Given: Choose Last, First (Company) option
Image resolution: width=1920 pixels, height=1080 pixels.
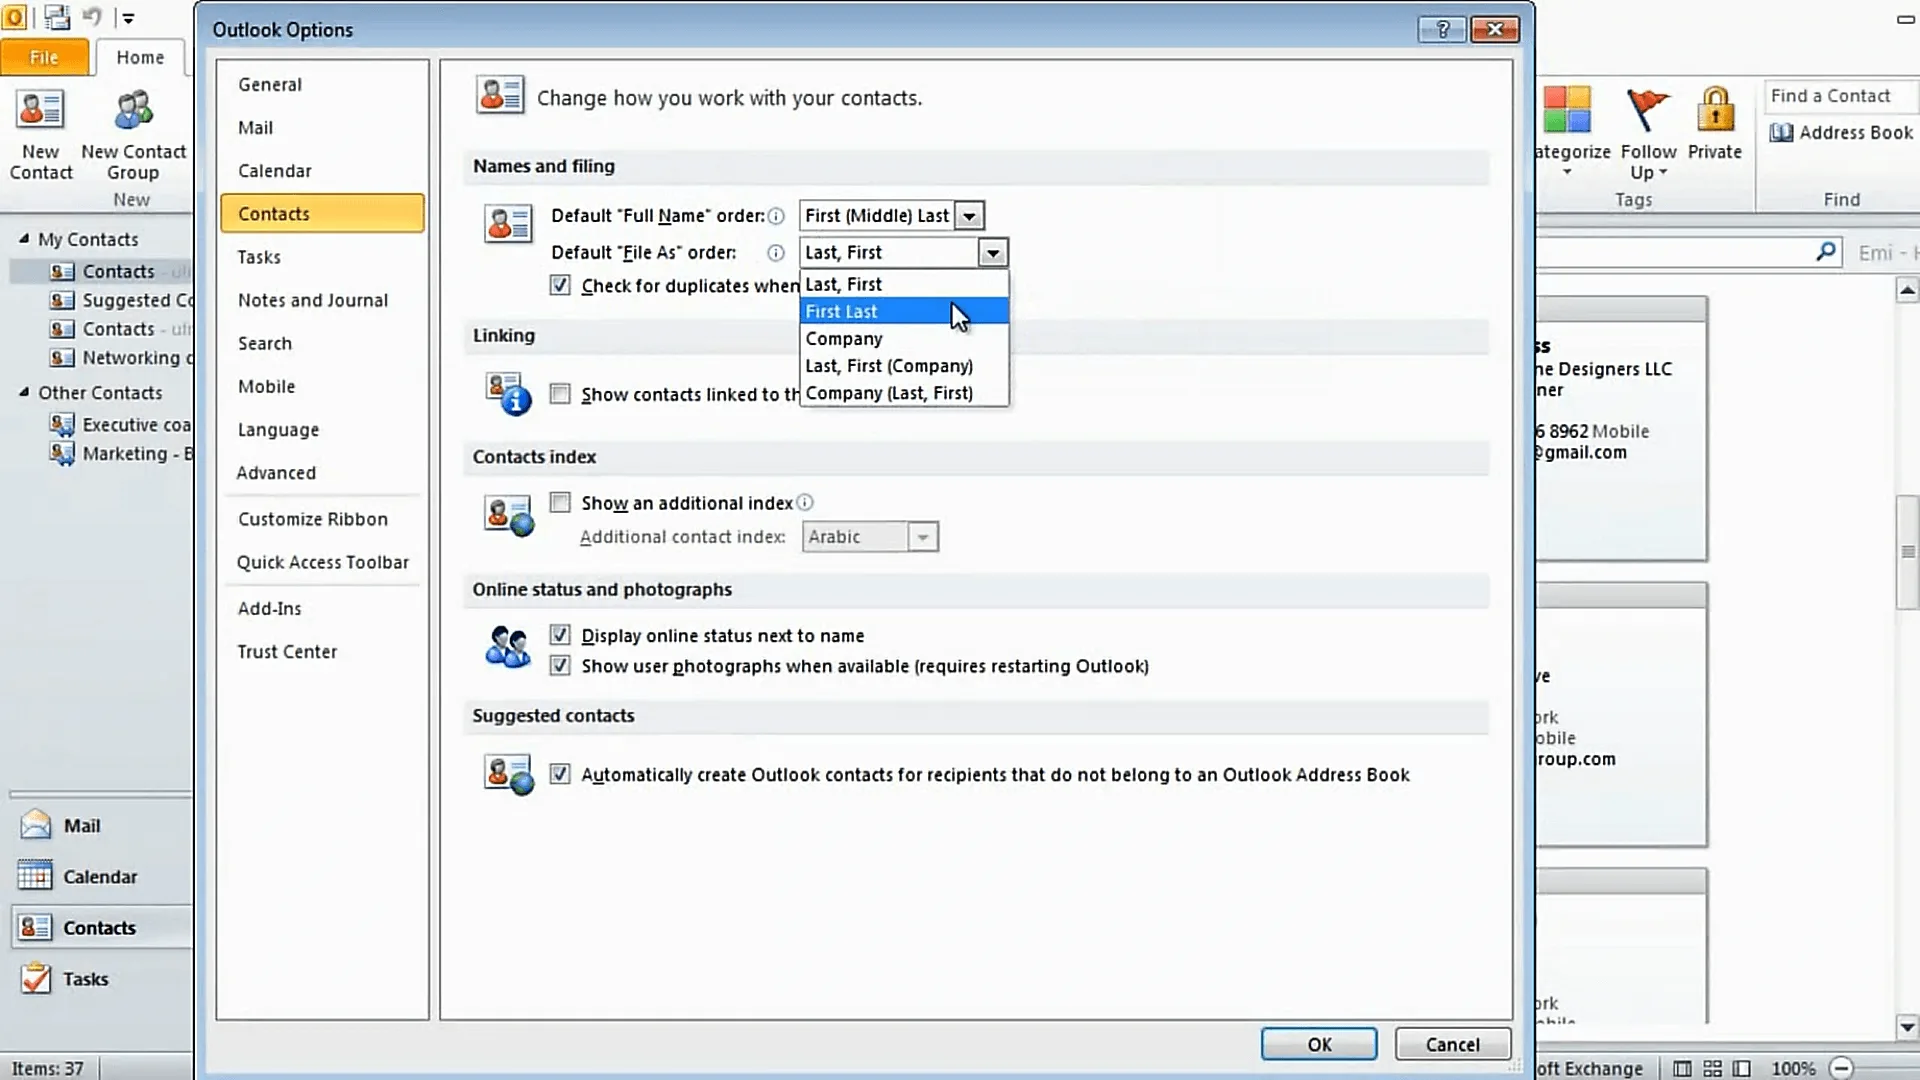Looking at the screenshot, I should click(x=904, y=366).
